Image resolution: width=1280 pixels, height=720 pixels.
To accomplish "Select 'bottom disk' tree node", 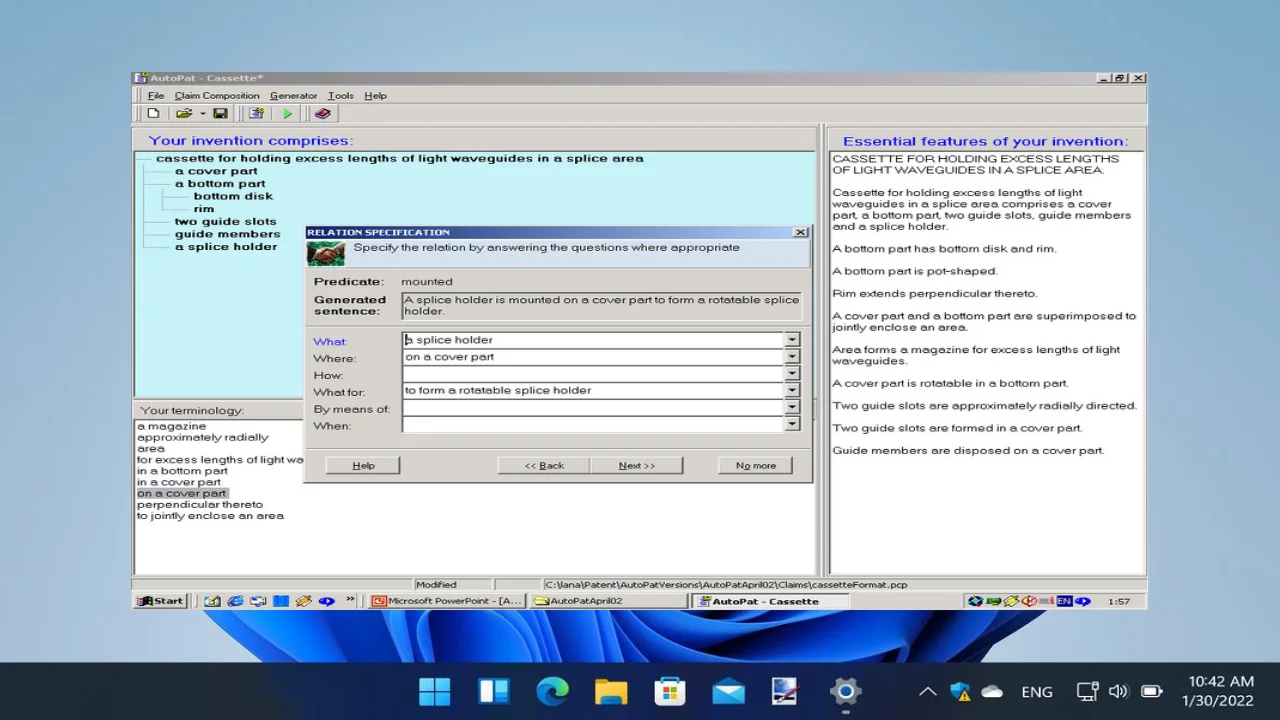I will point(233,196).
